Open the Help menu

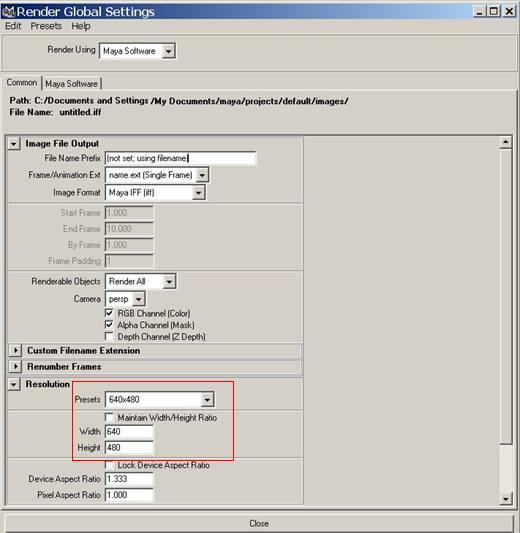point(81,26)
